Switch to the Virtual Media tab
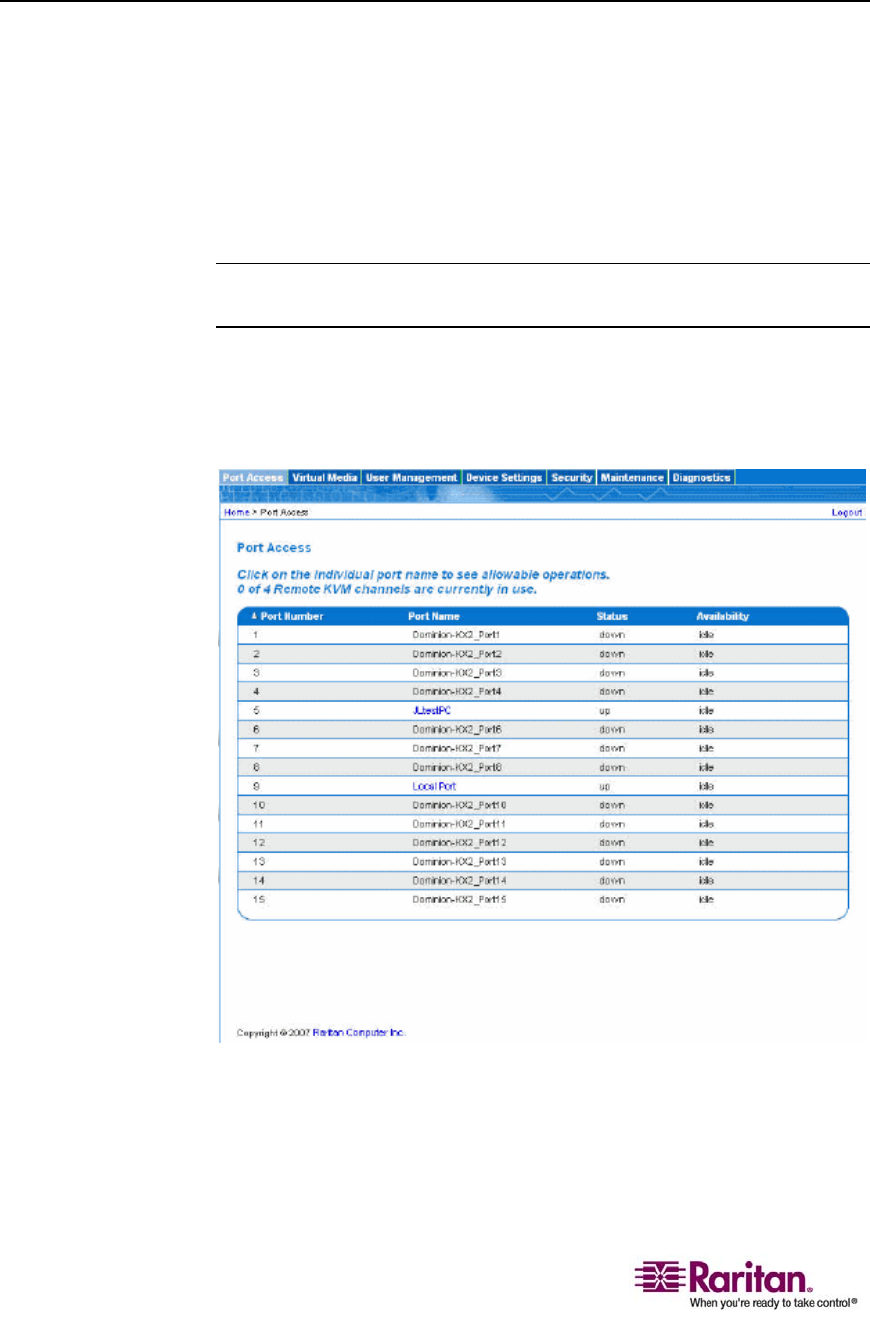The width and height of the screenshot is (870, 1322). click(325, 478)
